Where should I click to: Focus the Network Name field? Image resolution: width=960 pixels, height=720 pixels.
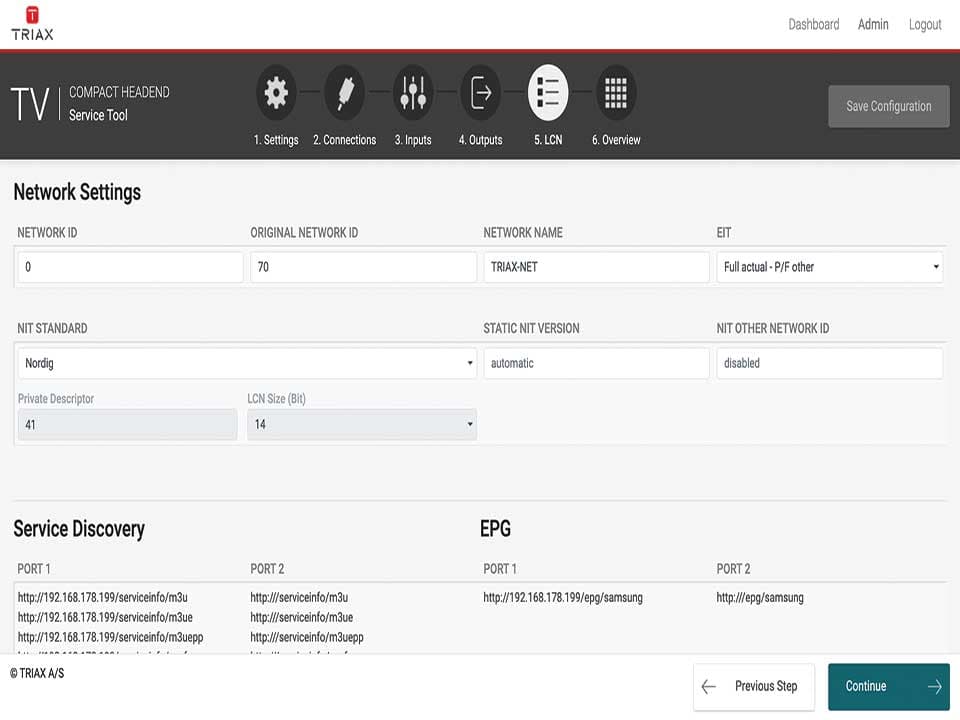pos(596,267)
